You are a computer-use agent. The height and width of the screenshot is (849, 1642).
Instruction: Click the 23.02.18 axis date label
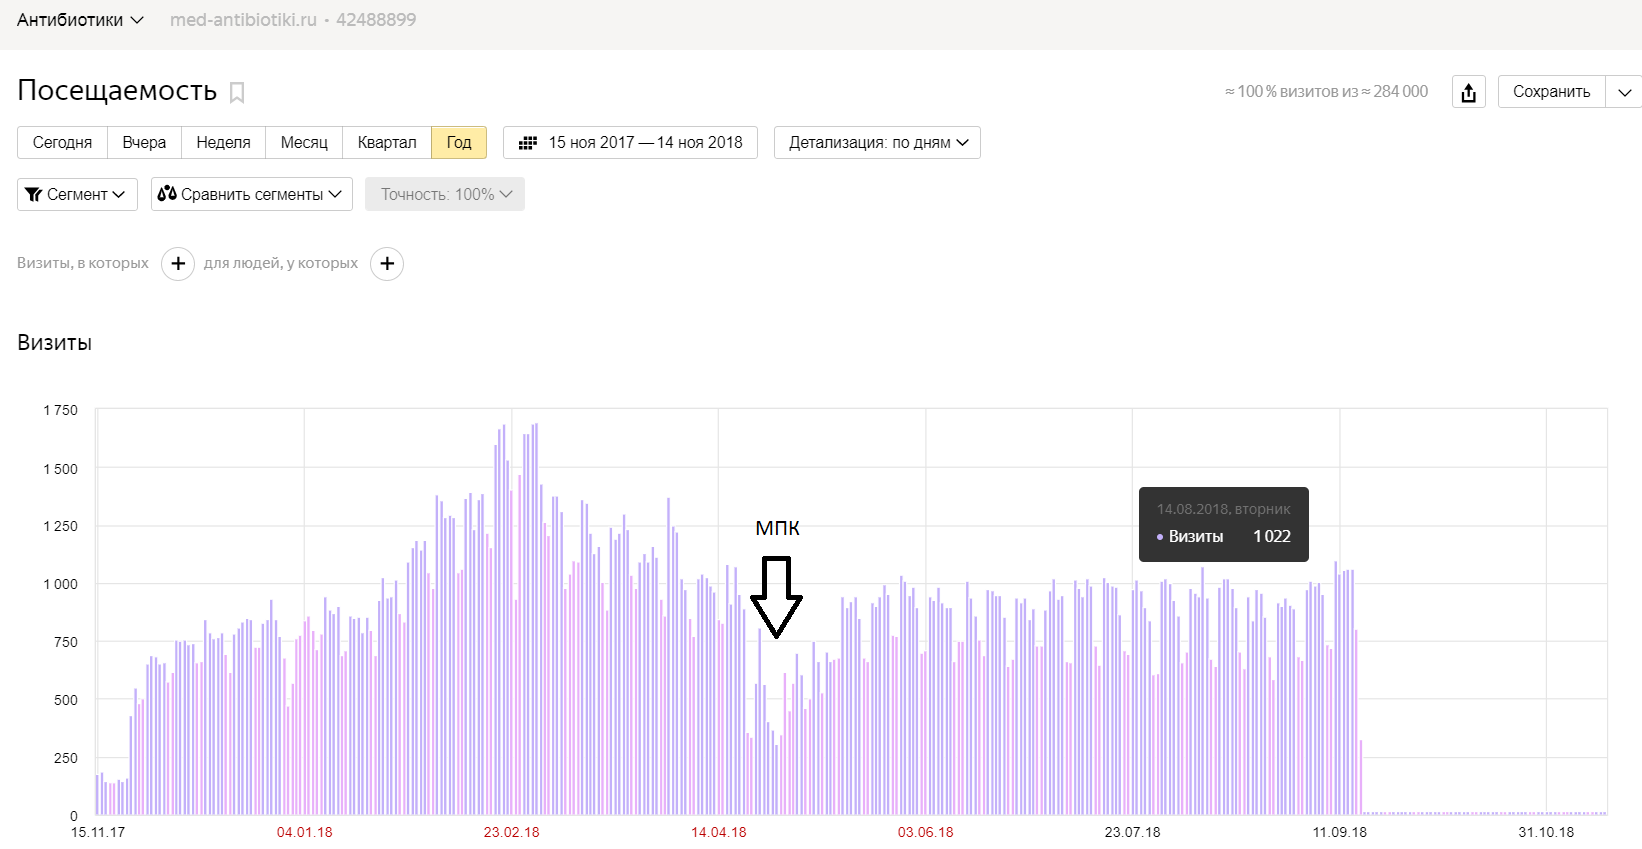click(x=511, y=832)
